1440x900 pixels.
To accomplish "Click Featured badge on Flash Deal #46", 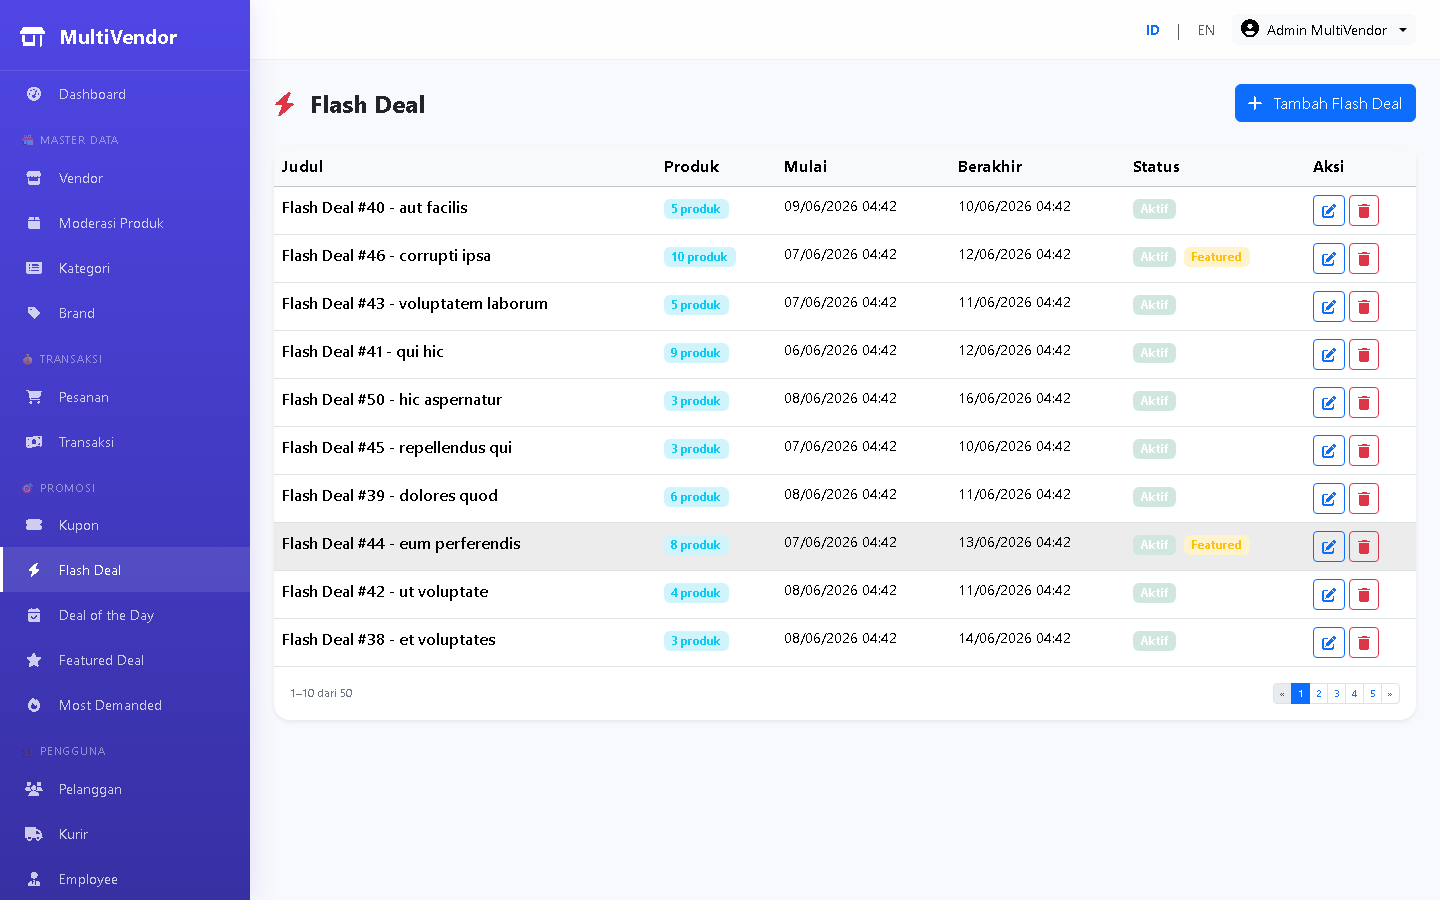I will tap(1216, 257).
